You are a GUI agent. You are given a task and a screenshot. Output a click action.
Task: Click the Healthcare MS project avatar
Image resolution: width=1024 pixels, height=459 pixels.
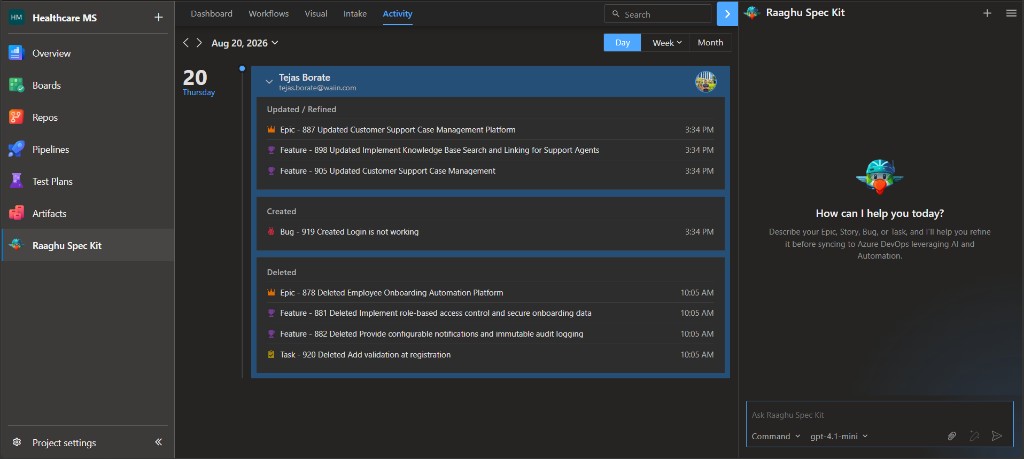16,18
